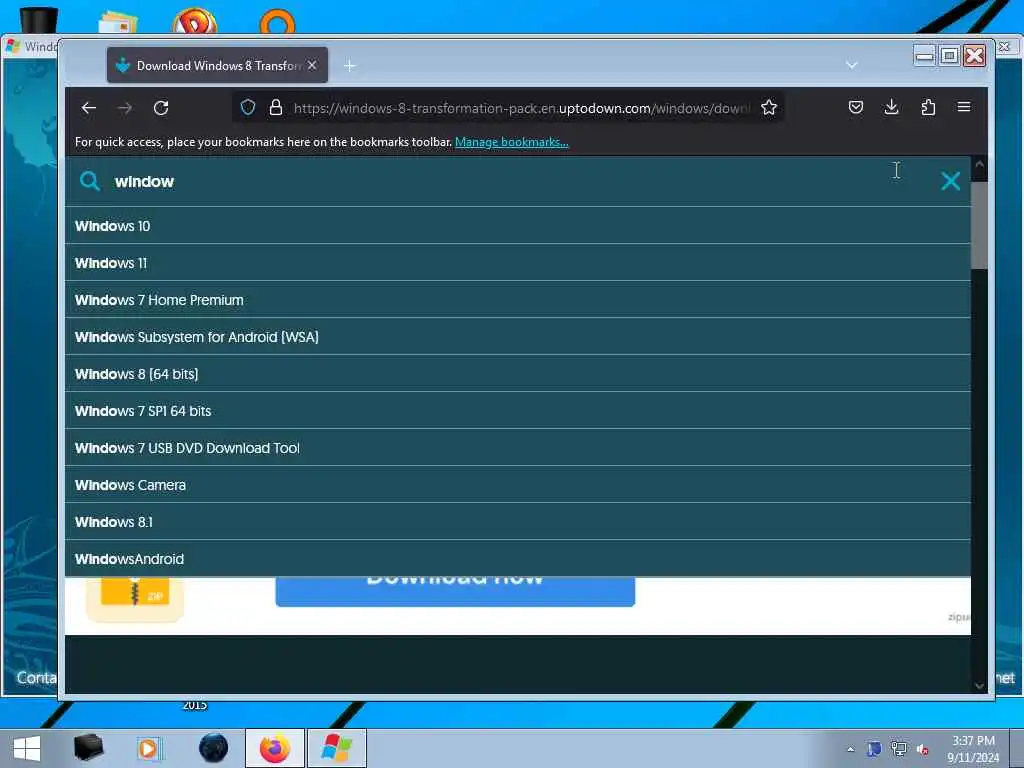This screenshot has height=768, width=1024.
Task: Open the Manage bookmarks link
Action: click(x=511, y=142)
